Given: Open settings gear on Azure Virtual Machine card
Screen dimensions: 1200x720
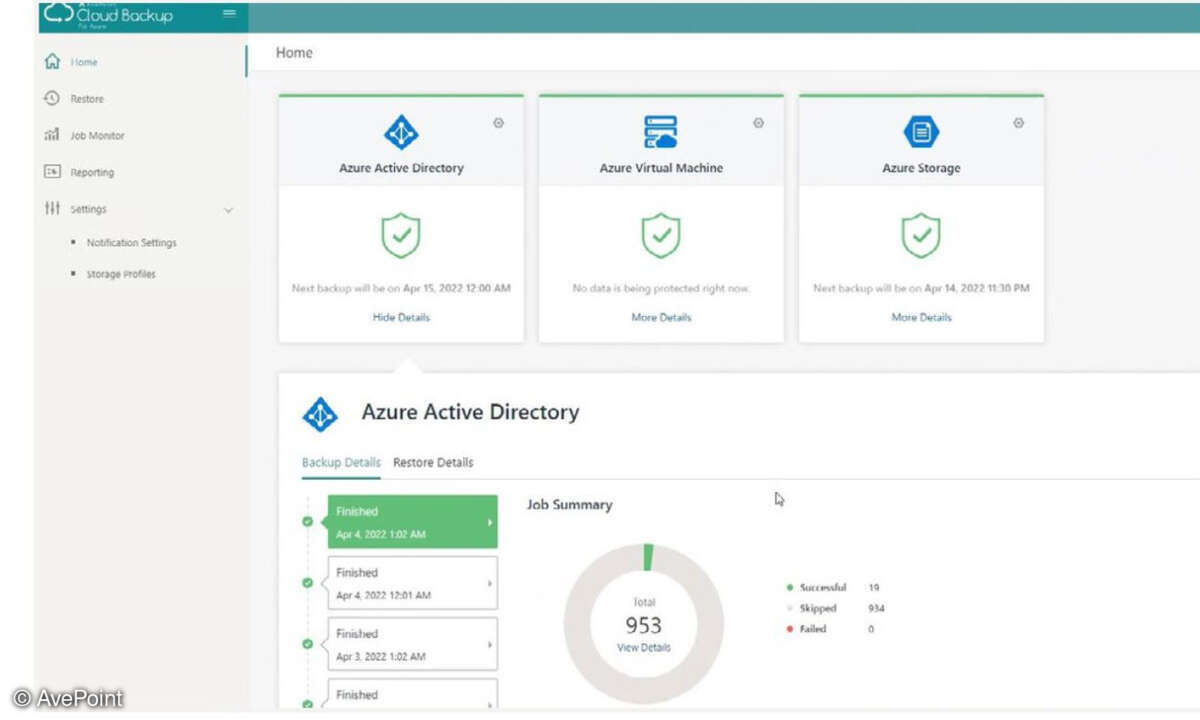Looking at the screenshot, I should pos(759,123).
